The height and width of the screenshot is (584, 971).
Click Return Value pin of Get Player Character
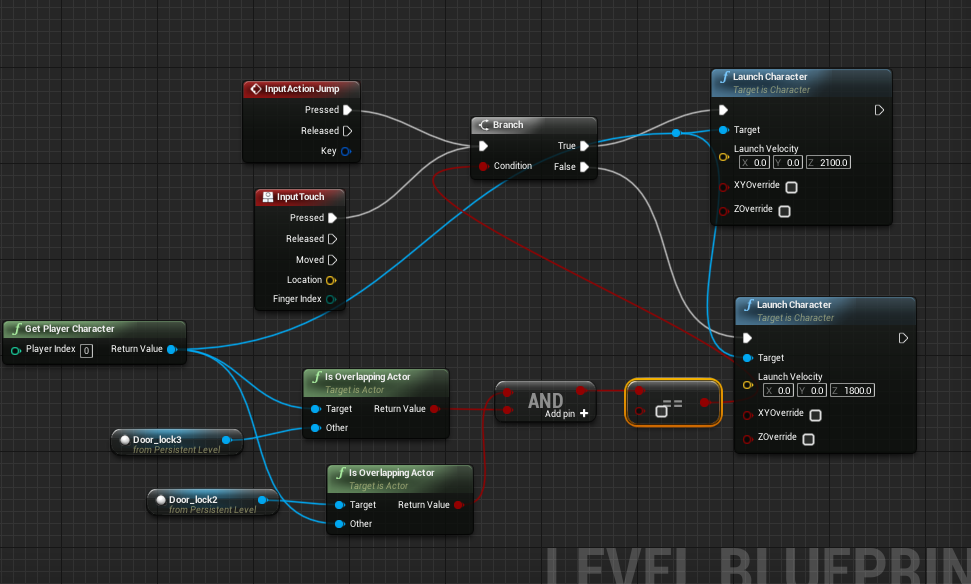[x=172, y=350]
